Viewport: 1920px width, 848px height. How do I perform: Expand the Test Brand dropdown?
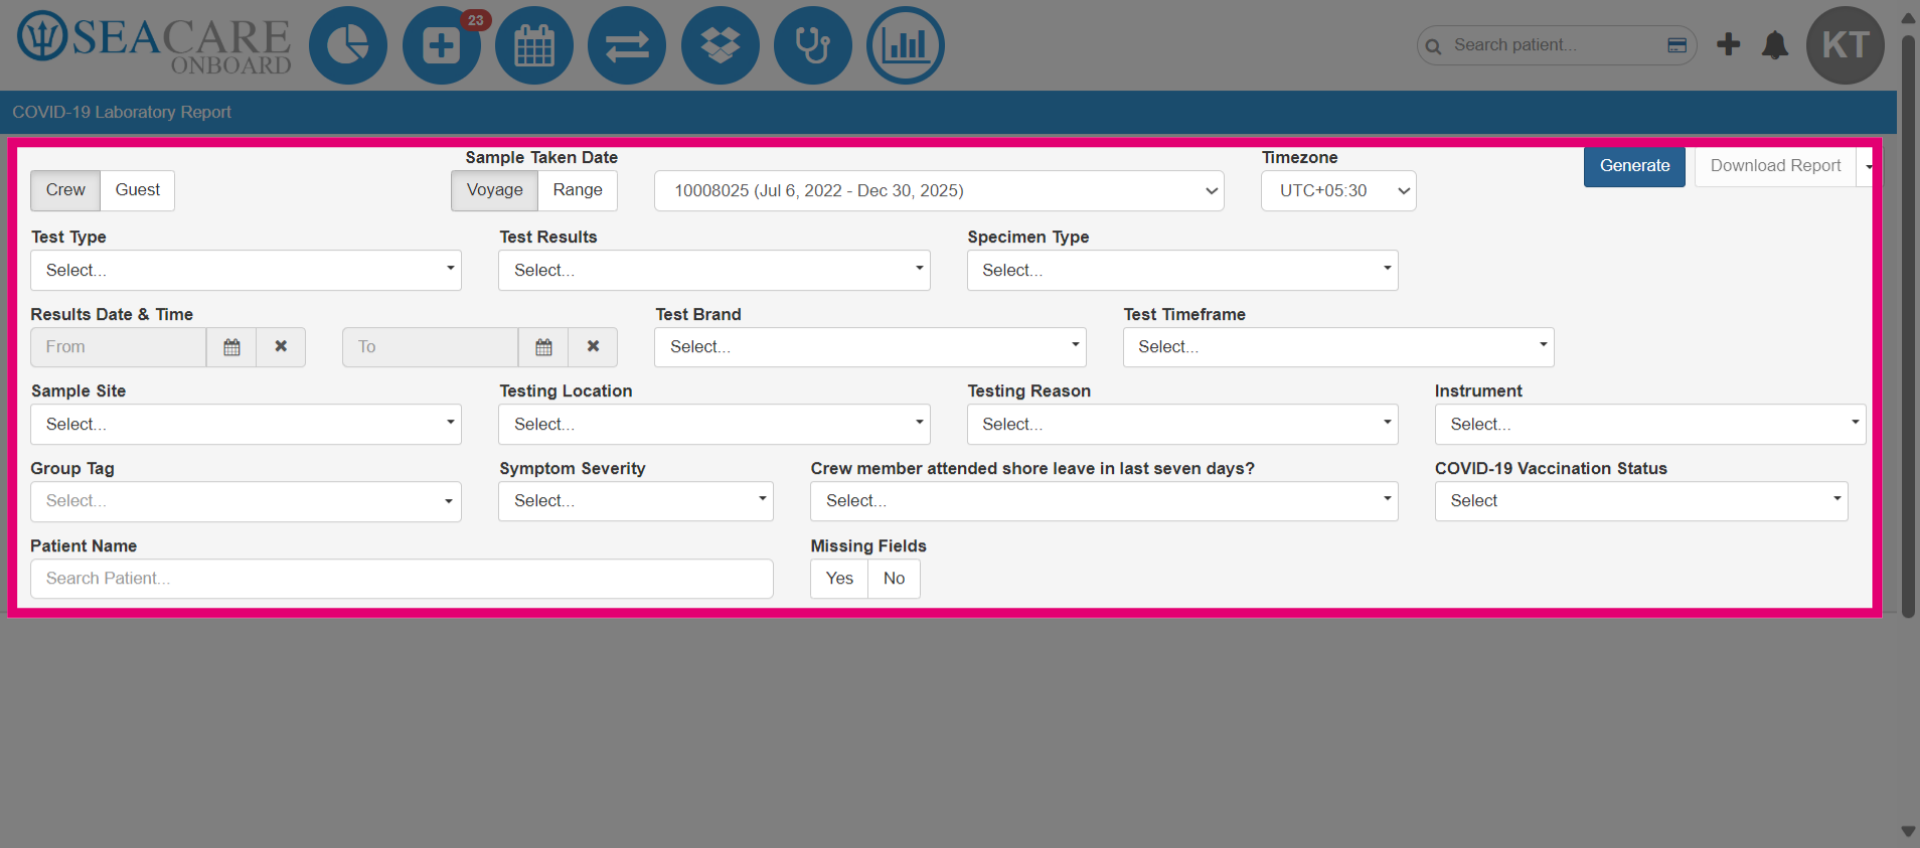pyautogui.click(x=870, y=347)
